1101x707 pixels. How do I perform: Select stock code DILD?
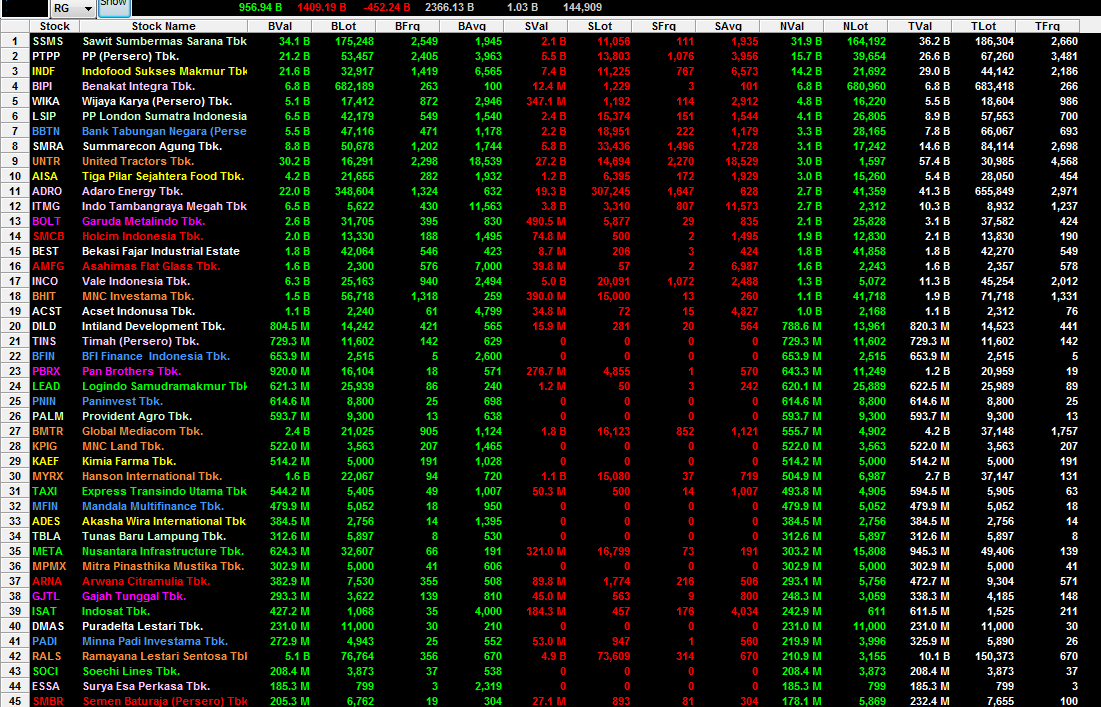44,326
